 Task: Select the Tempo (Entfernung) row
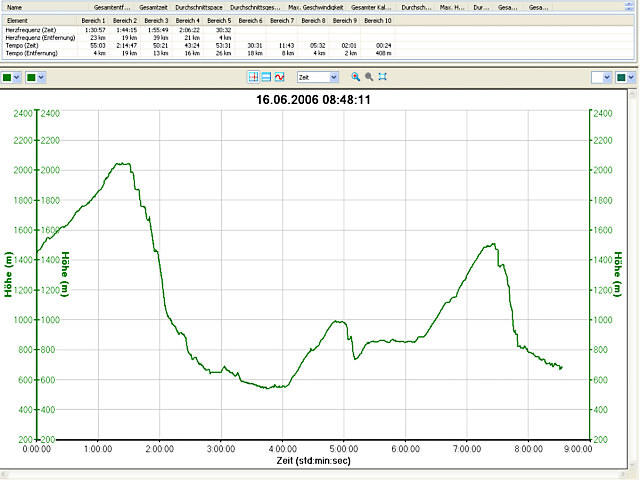pos(30,52)
